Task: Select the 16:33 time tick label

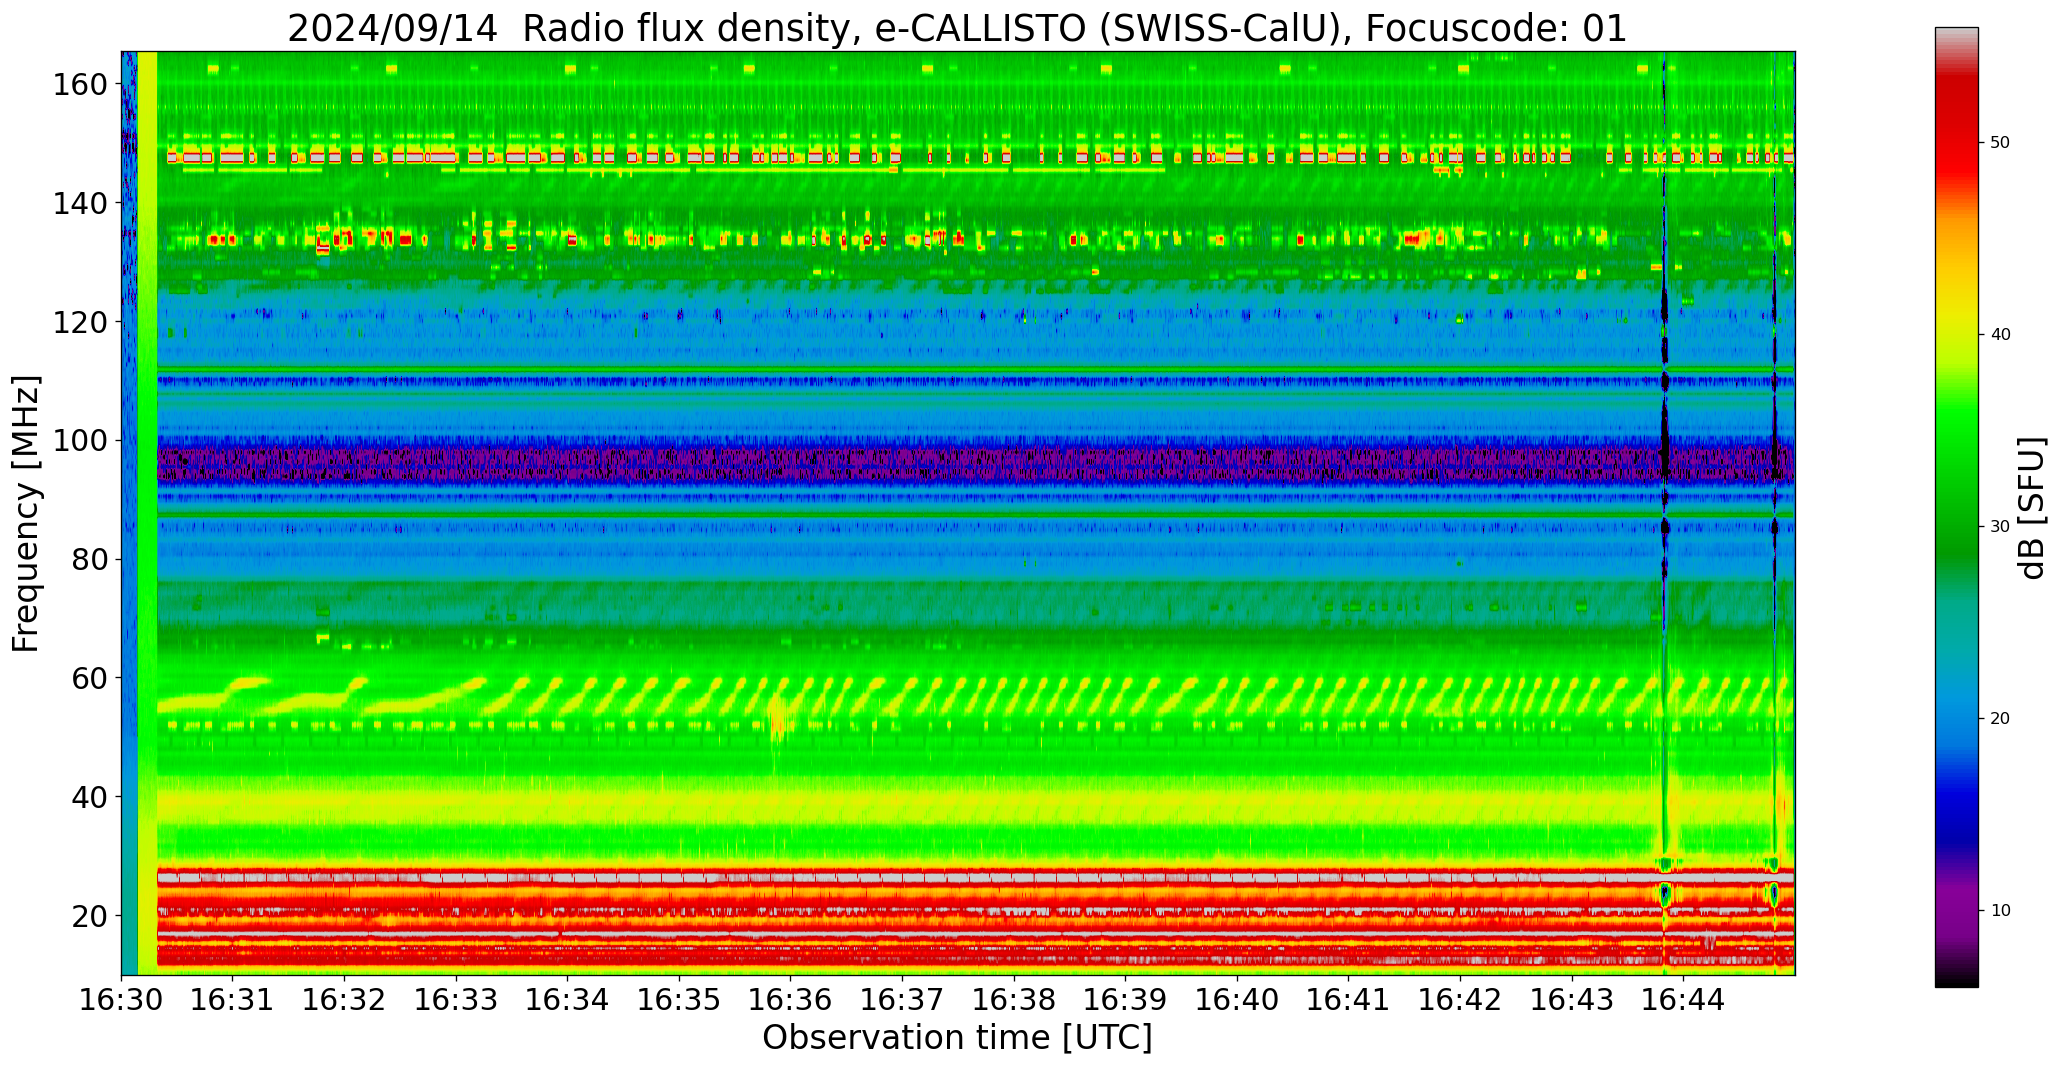Action: point(456,999)
